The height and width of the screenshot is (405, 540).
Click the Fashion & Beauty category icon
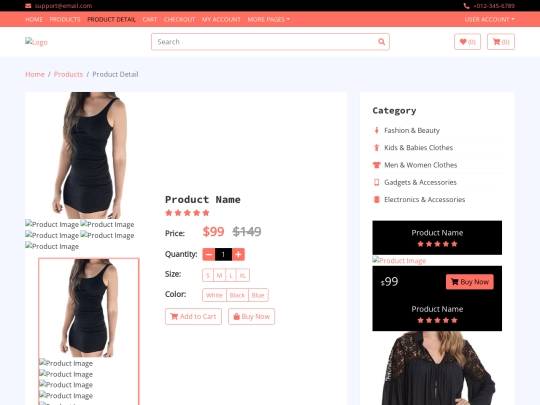click(x=376, y=130)
